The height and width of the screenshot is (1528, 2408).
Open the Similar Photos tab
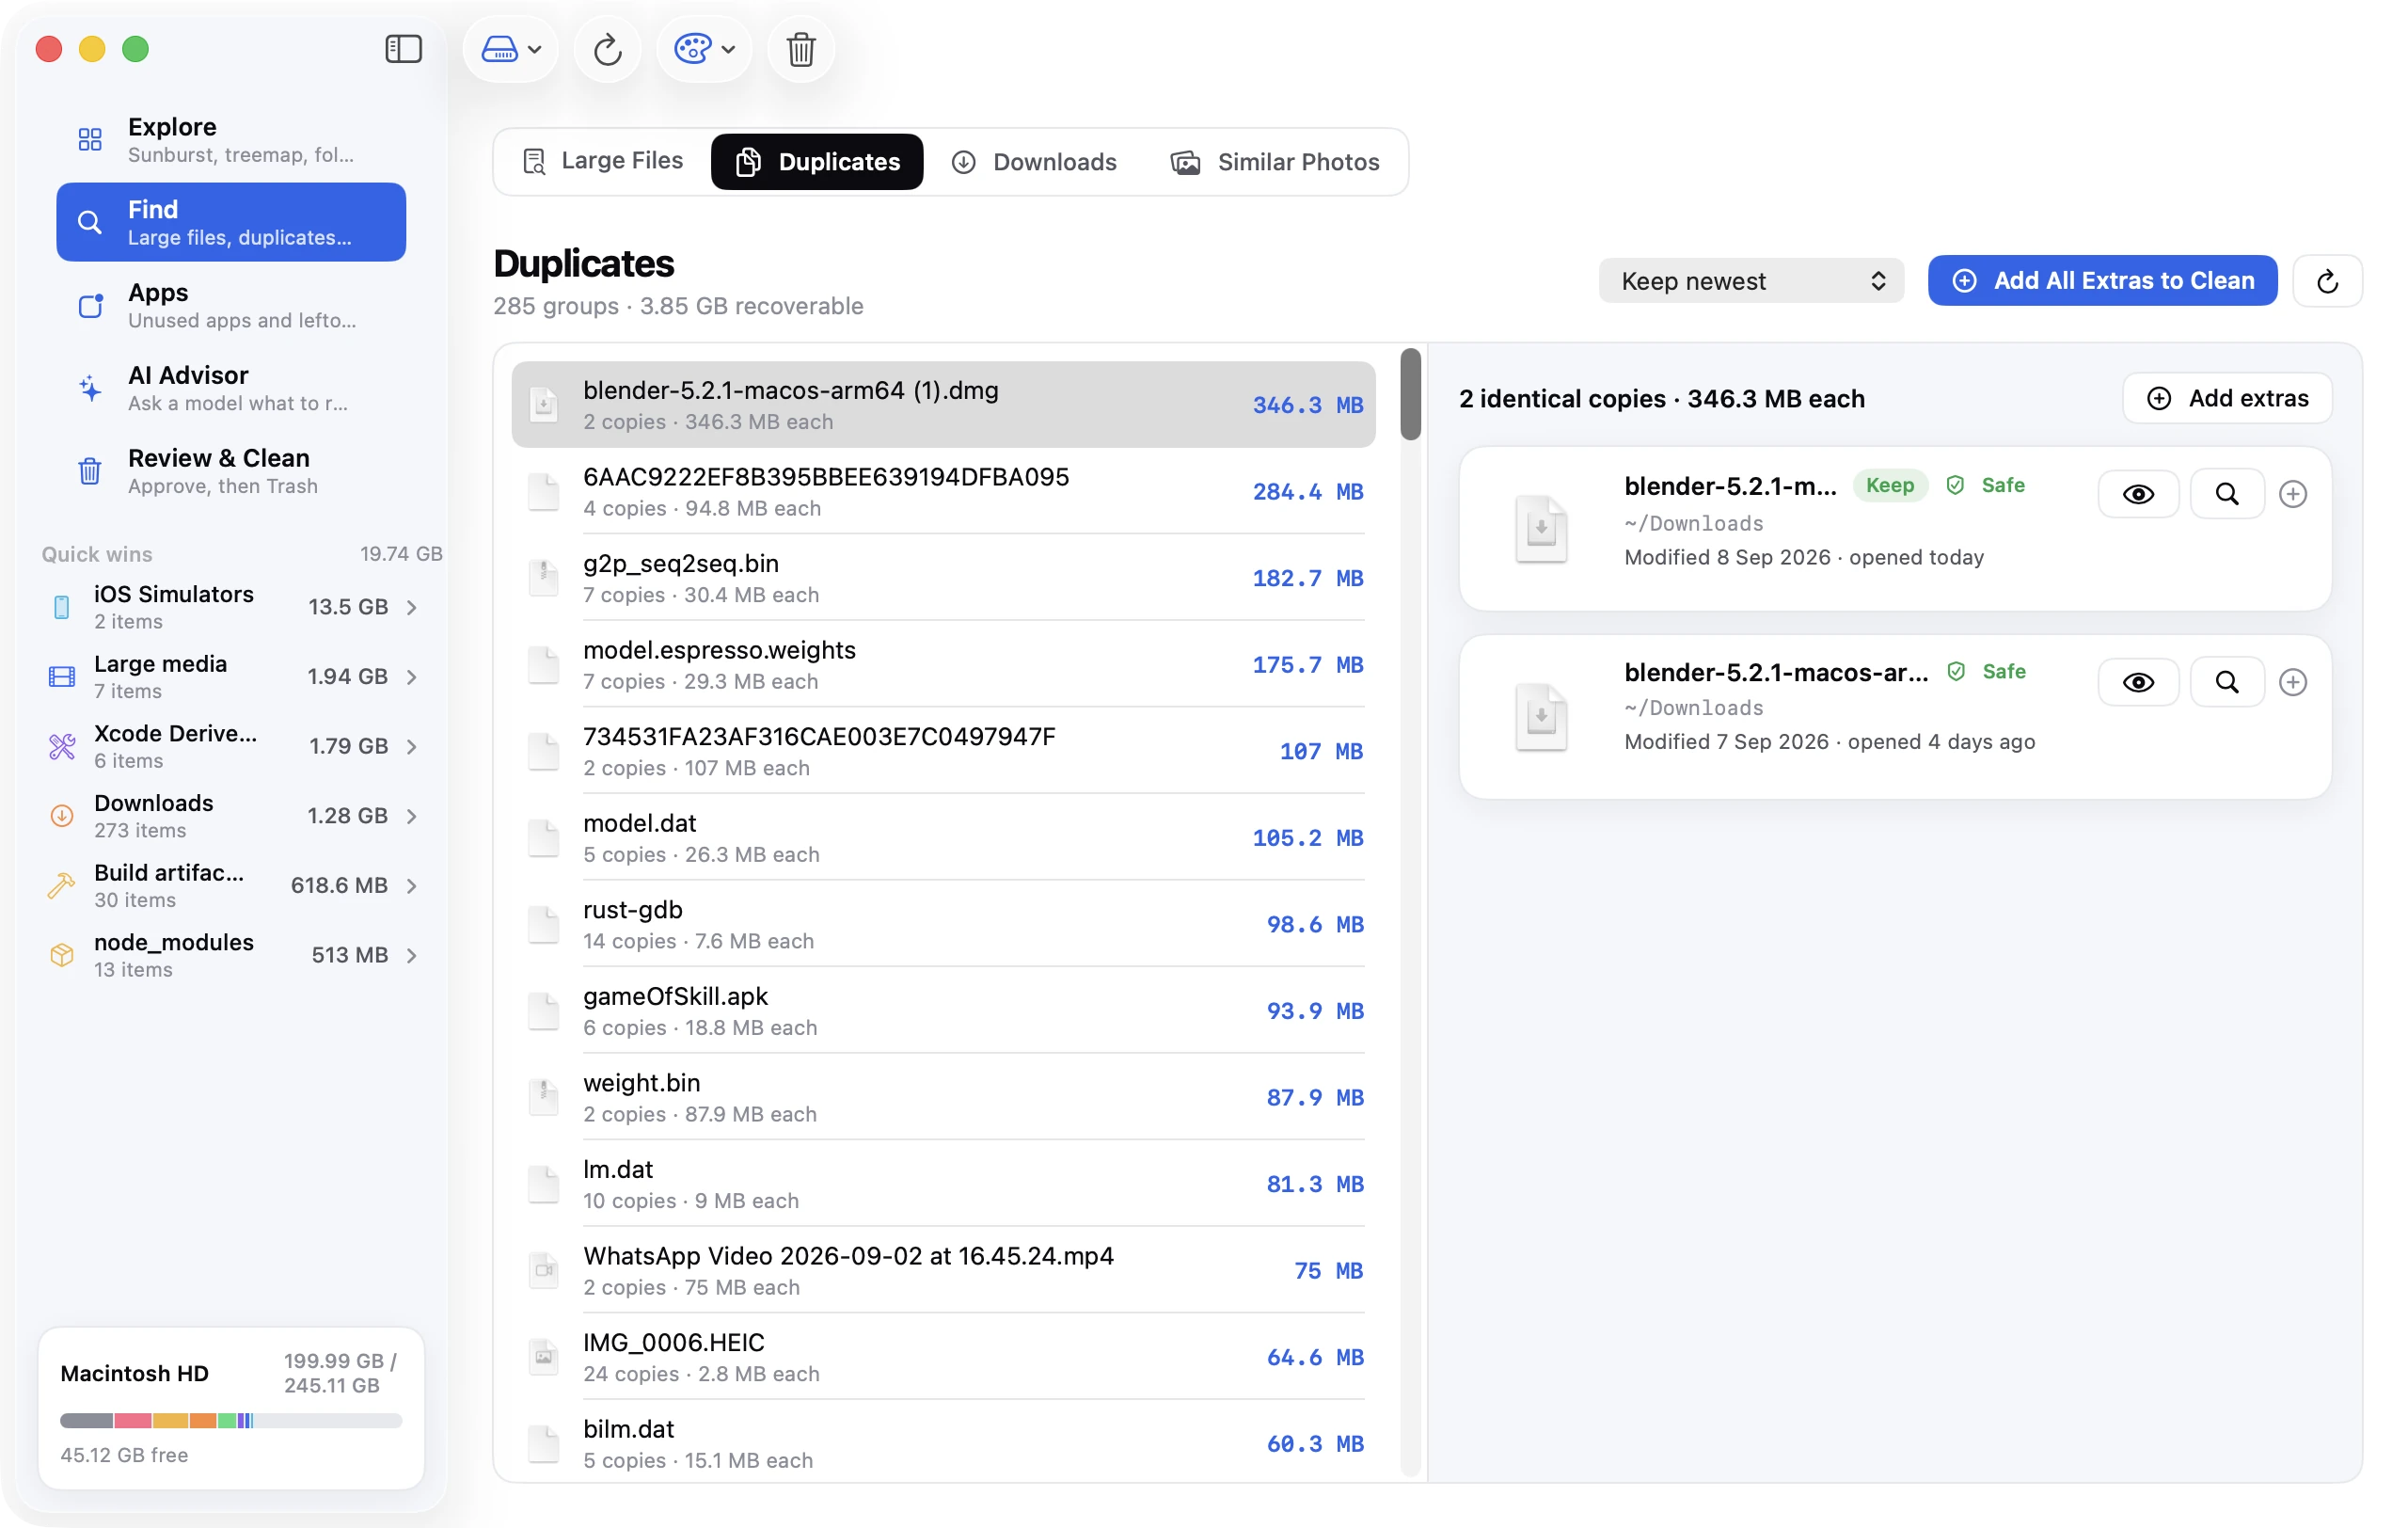[x=1275, y=161]
